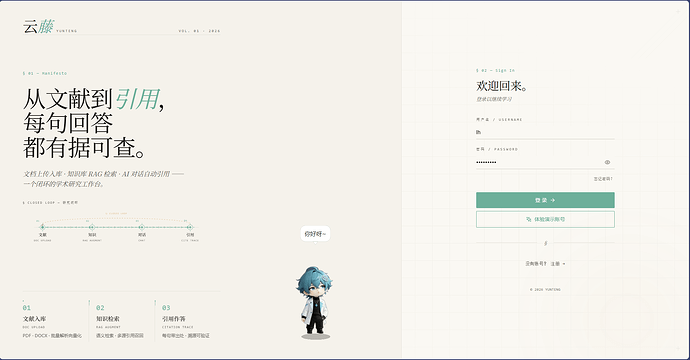The height and width of the screenshot is (360, 690).
Task: Try the demo account with 体验演示账号
Action: [x=545, y=219]
